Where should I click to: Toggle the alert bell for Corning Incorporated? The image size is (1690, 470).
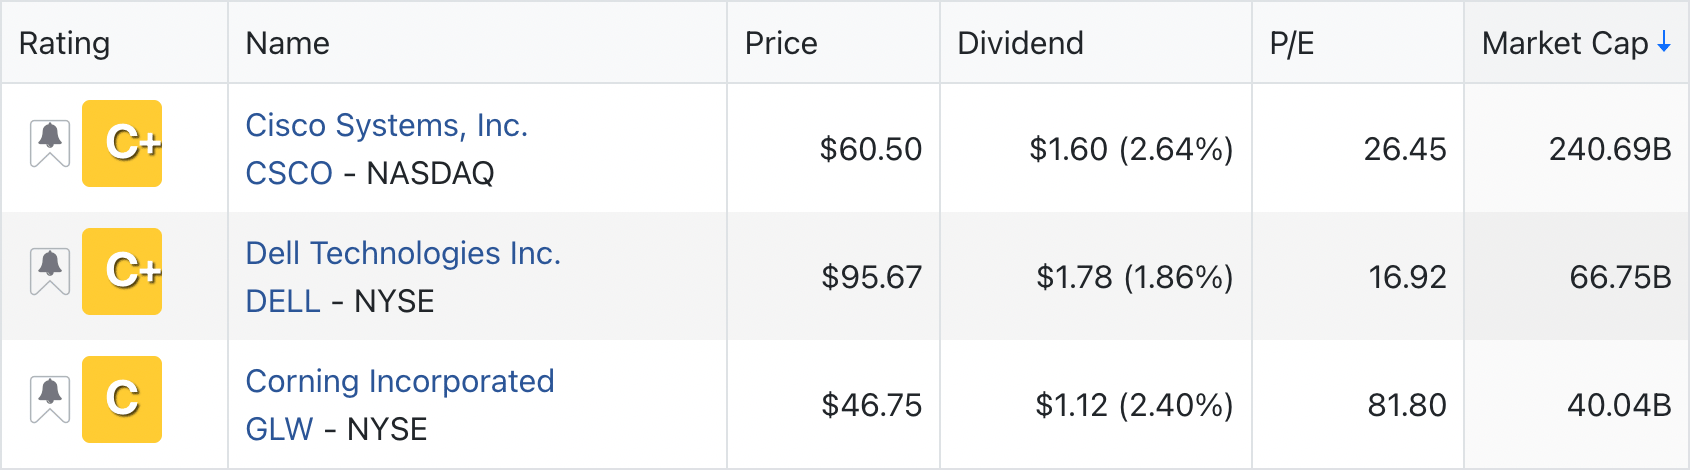click(50, 400)
